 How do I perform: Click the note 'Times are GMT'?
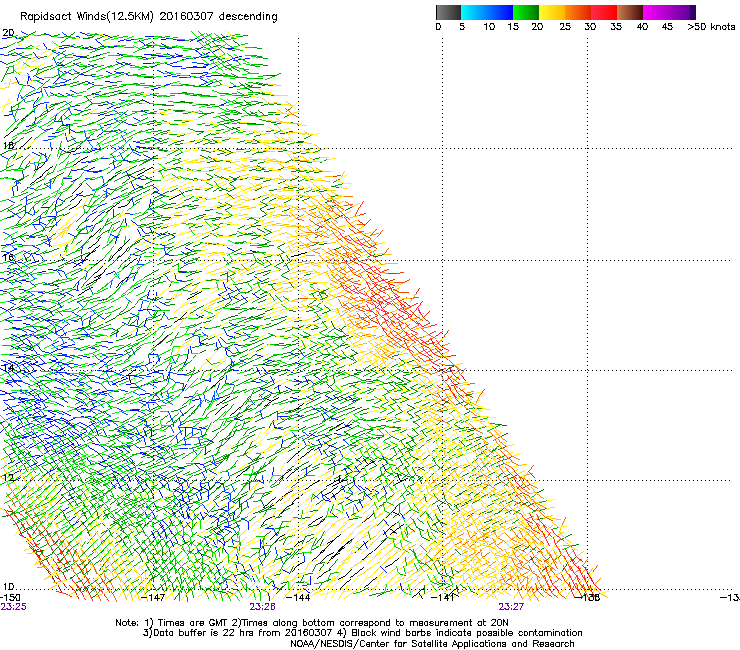[193, 623]
